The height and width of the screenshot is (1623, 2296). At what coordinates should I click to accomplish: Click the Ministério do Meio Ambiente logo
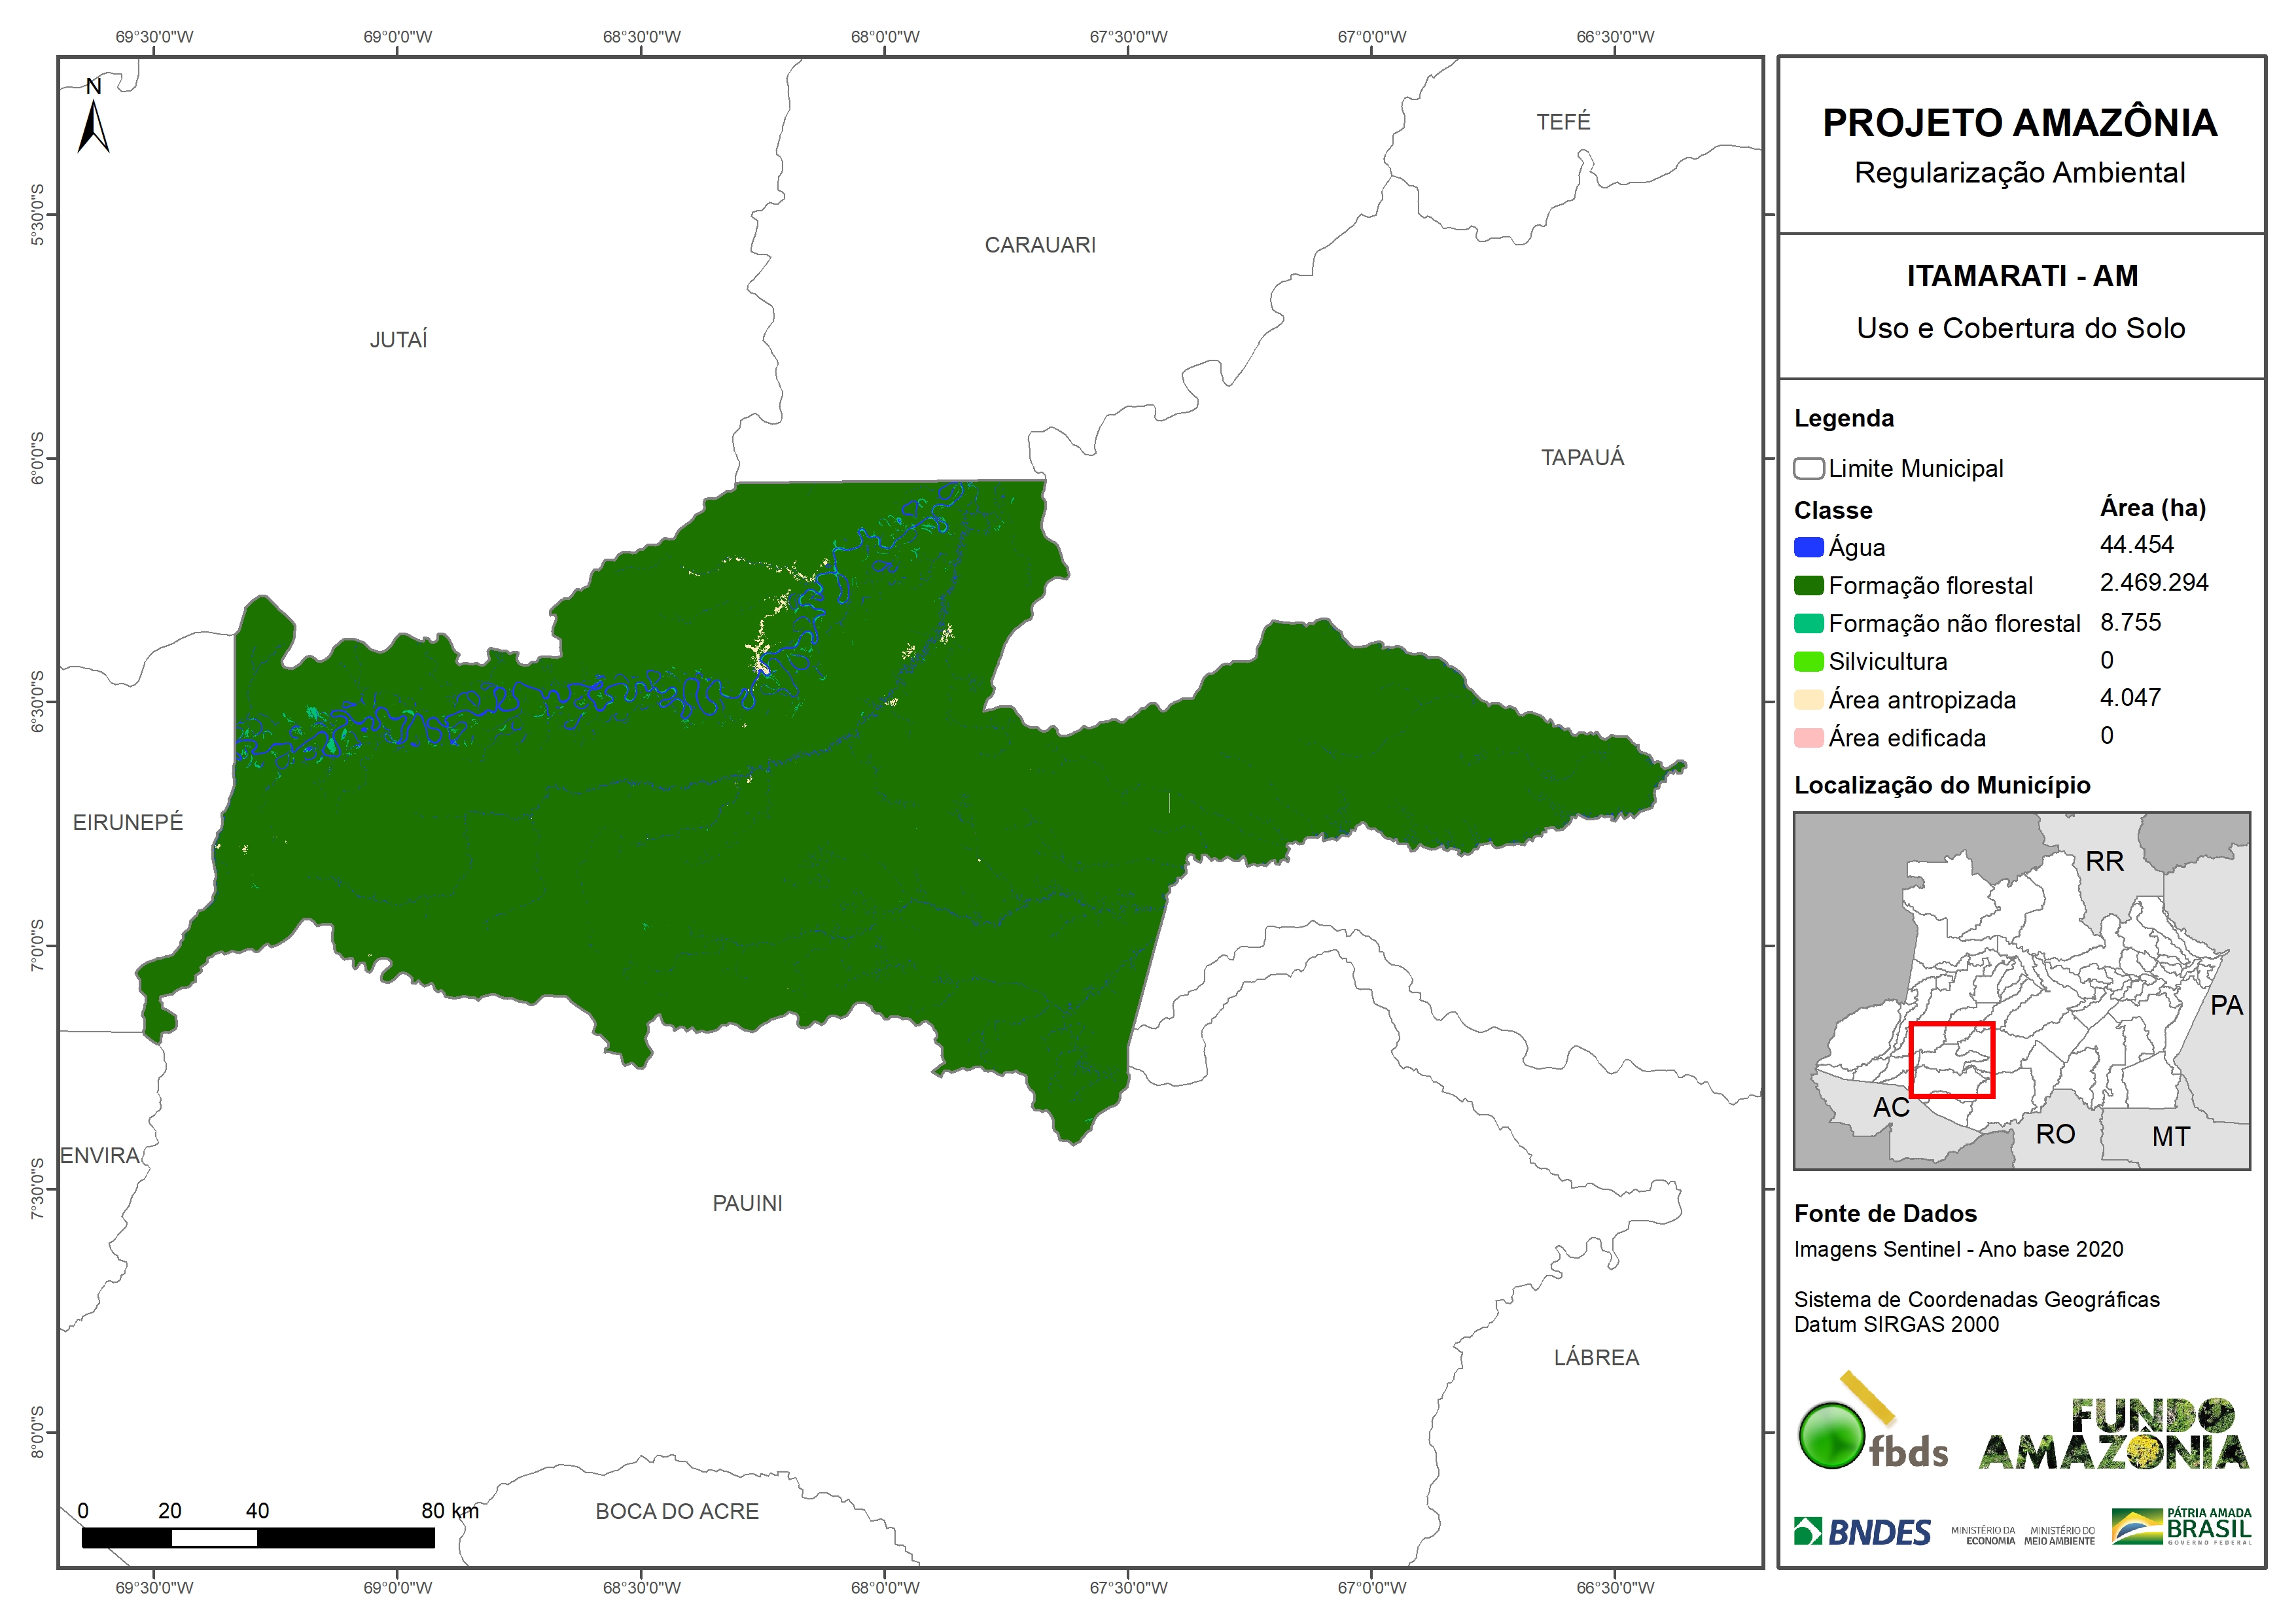[x=2059, y=1536]
